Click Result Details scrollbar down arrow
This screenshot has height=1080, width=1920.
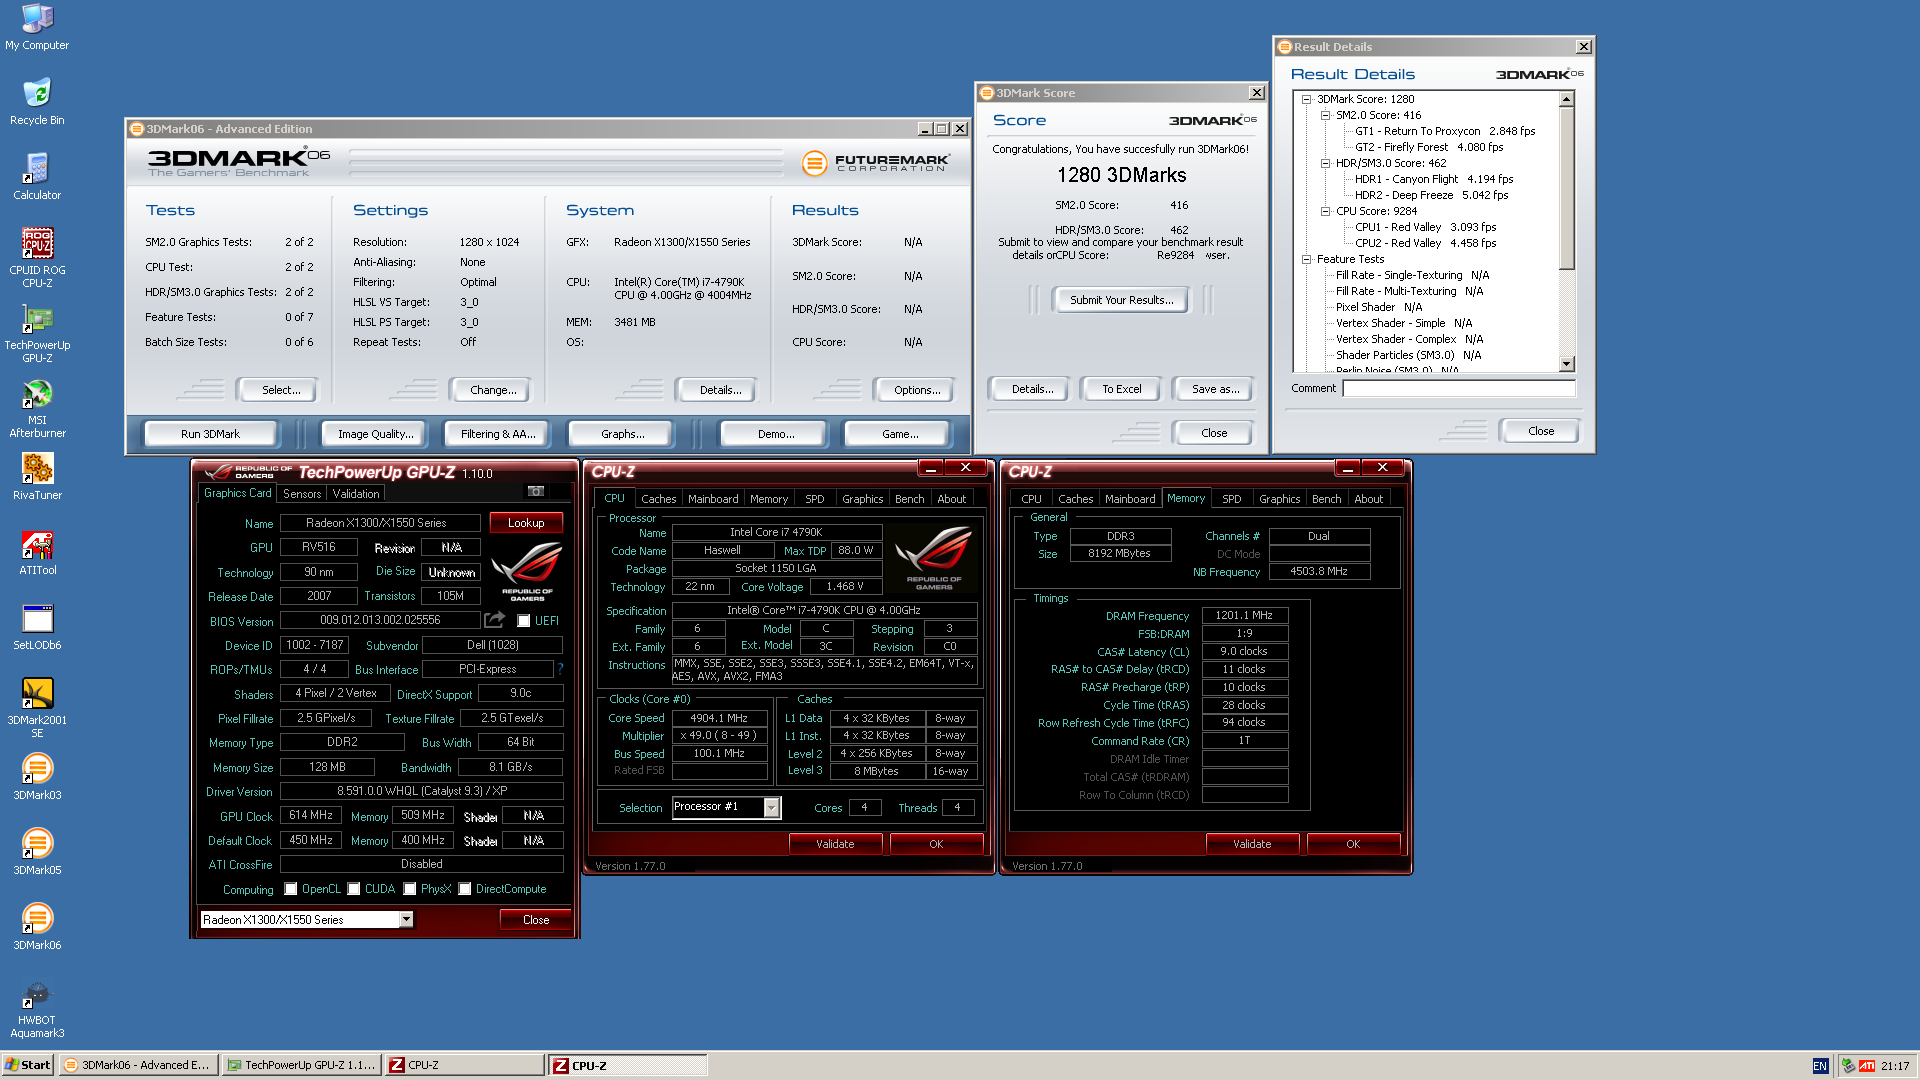pos(1567,365)
